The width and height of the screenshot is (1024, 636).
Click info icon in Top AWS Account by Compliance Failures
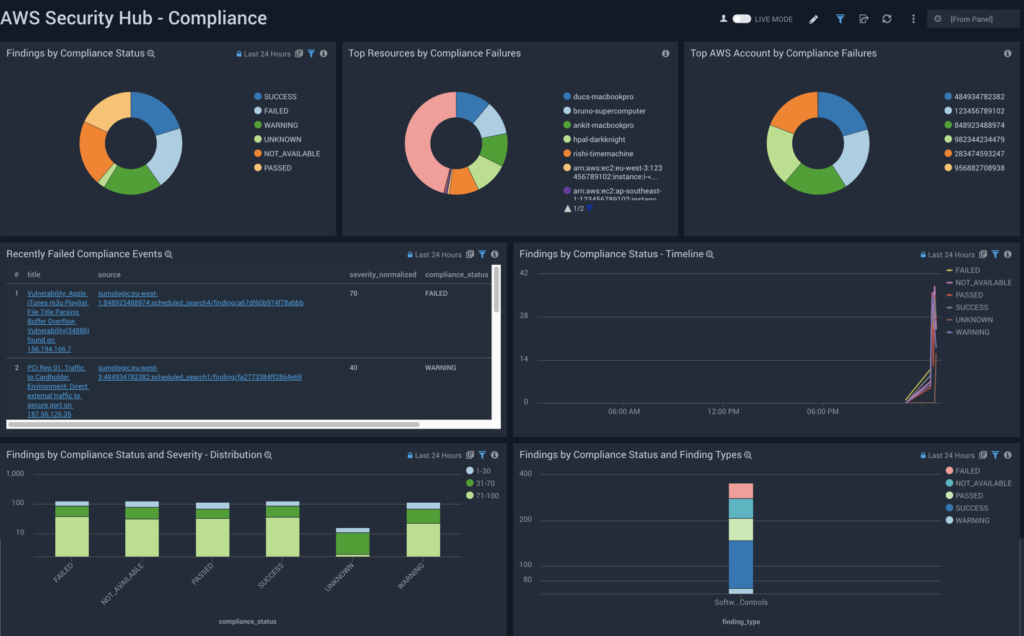(1008, 54)
